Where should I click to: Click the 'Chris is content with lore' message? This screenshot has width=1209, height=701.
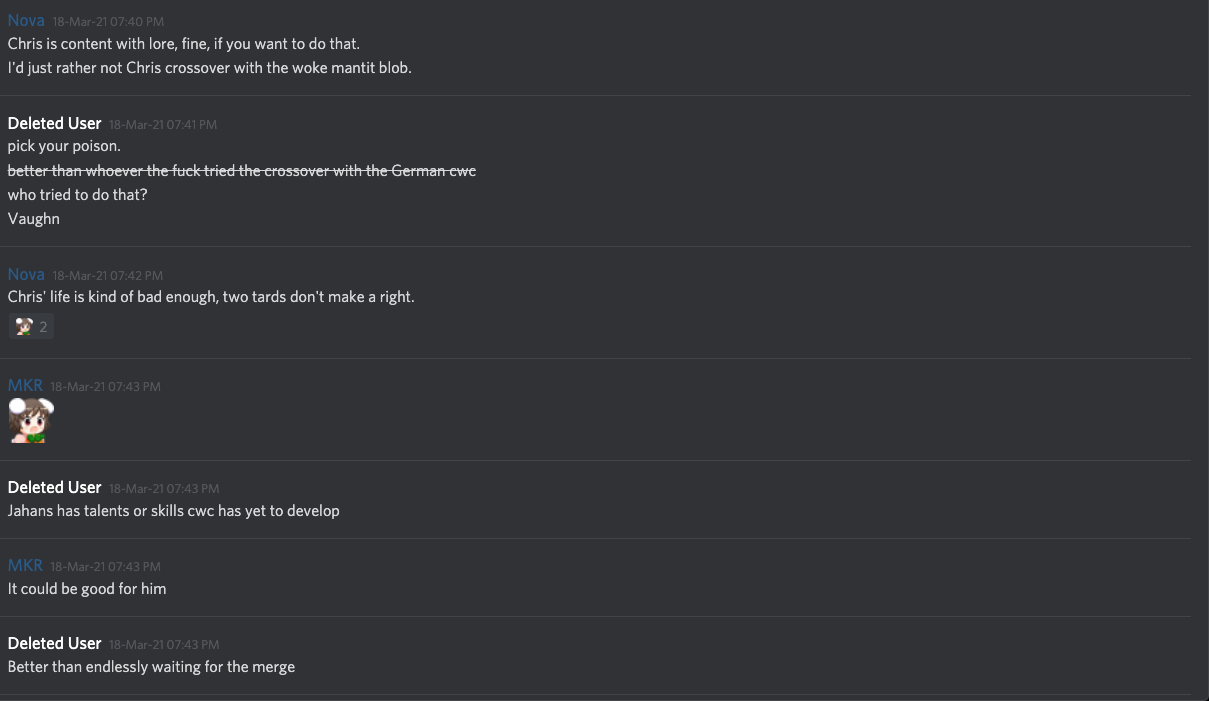point(183,44)
